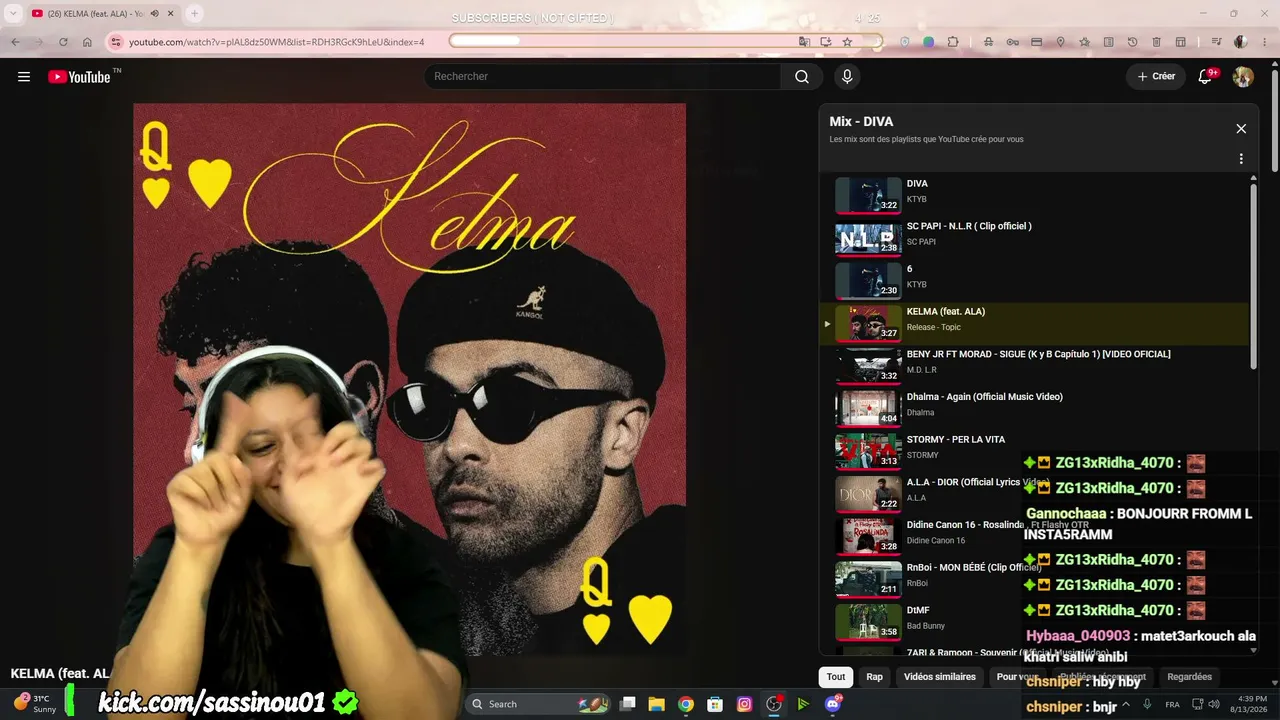
Task: Reload the page with the browser refresh icon
Action: [63, 42]
